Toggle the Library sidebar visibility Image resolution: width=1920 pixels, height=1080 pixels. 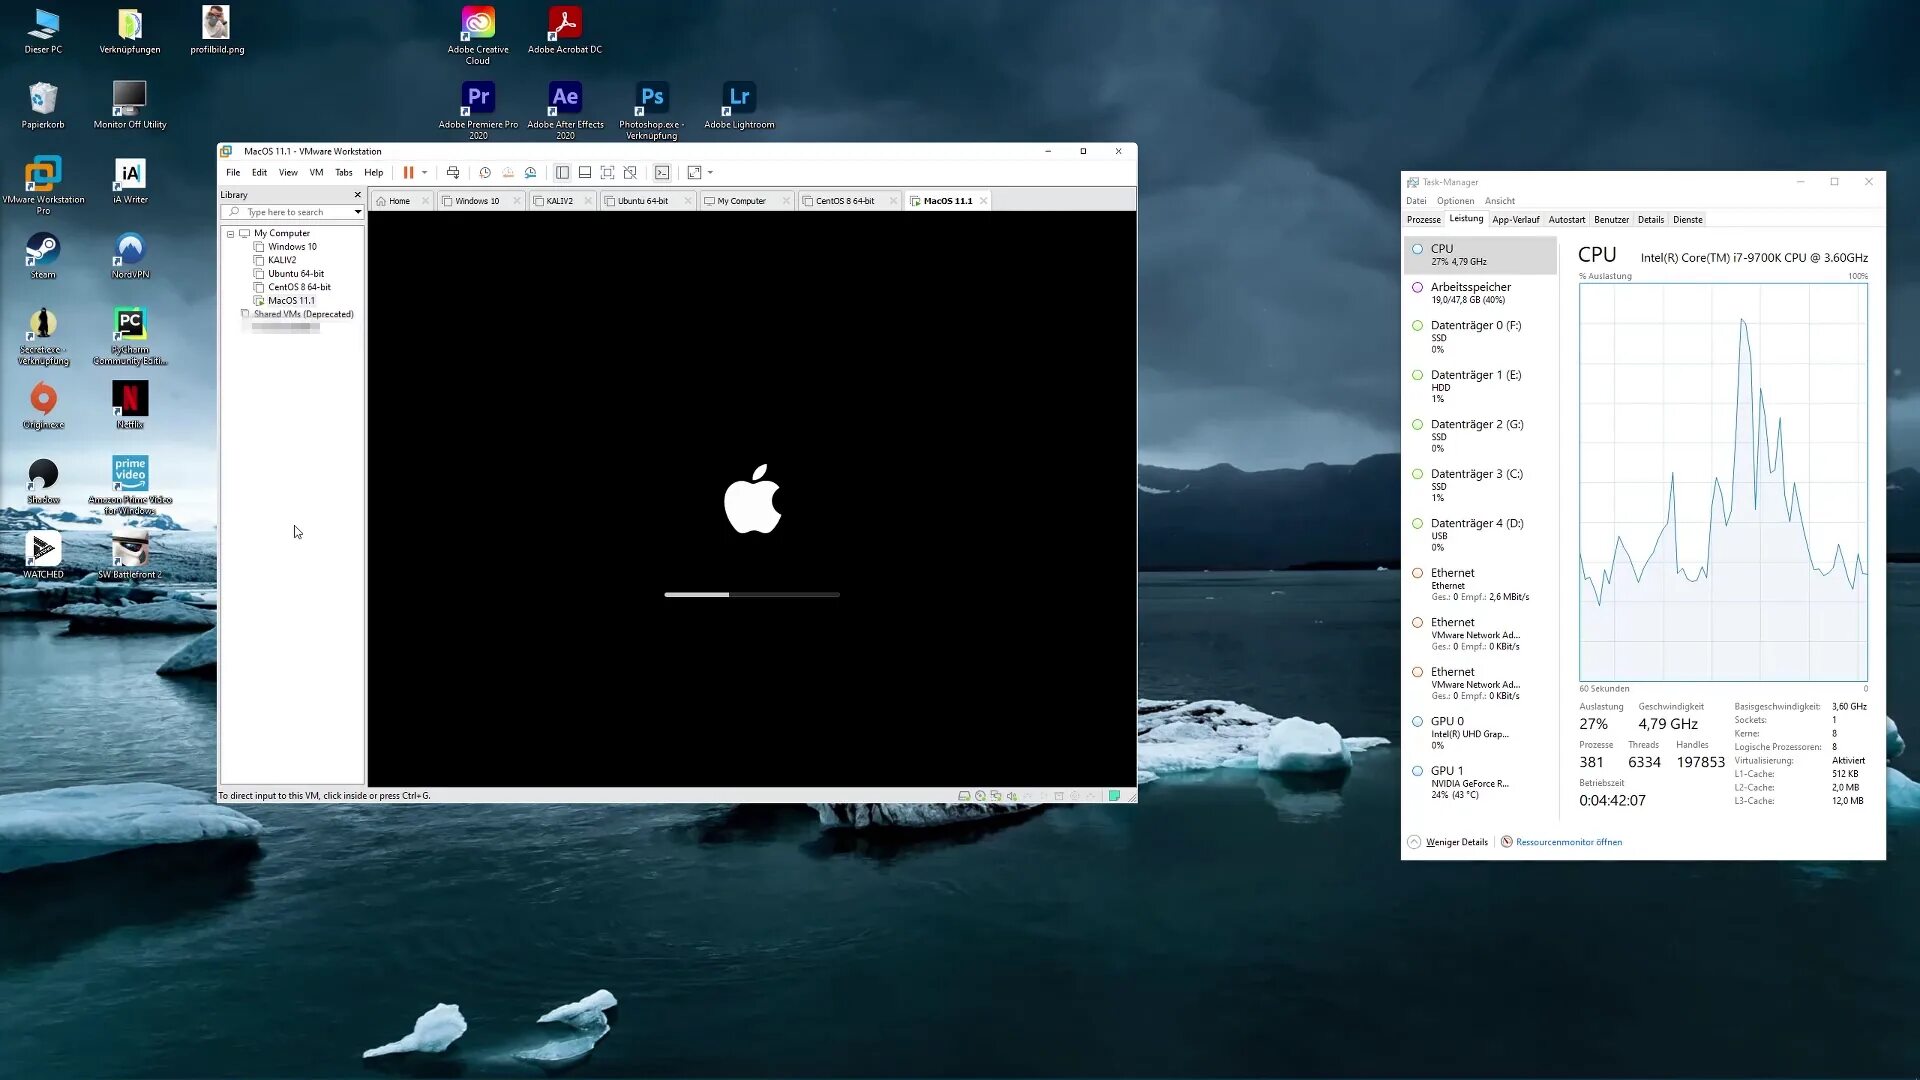click(562, 173)
